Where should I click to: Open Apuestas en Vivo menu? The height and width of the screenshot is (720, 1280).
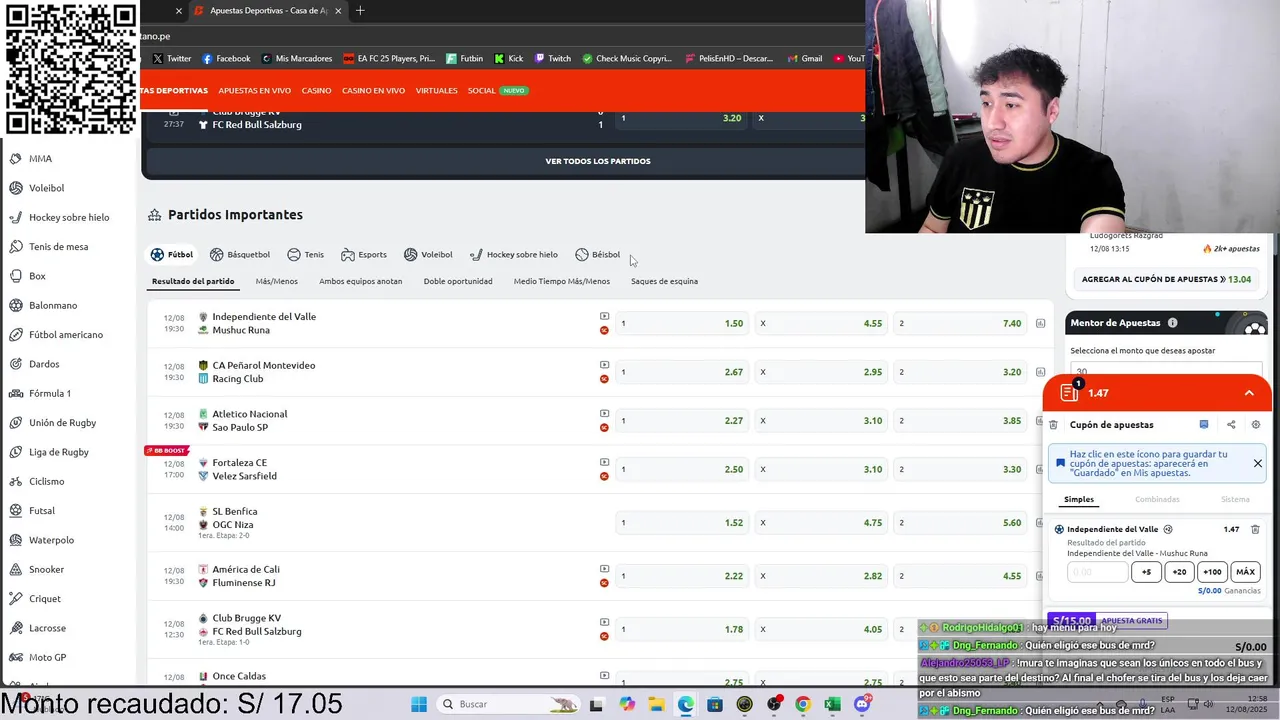coord(255,90)
